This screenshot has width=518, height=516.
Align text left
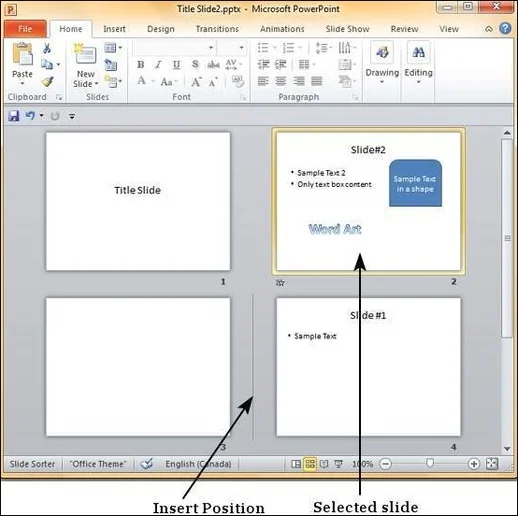(263, 81)
